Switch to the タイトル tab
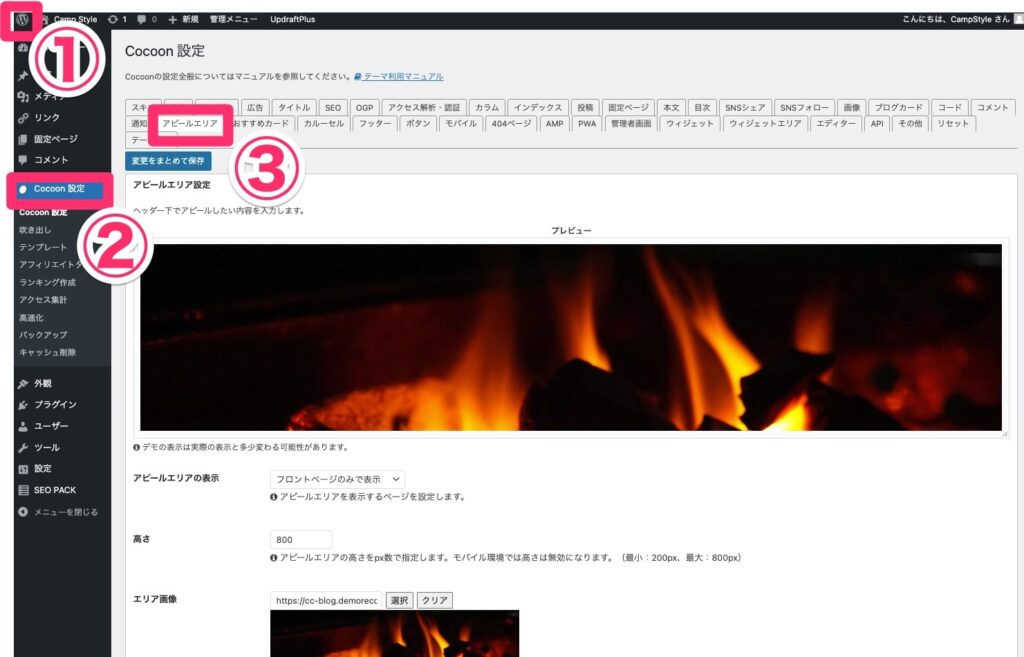This screenshot has height=657, width=1024. (x=295, y=108)
